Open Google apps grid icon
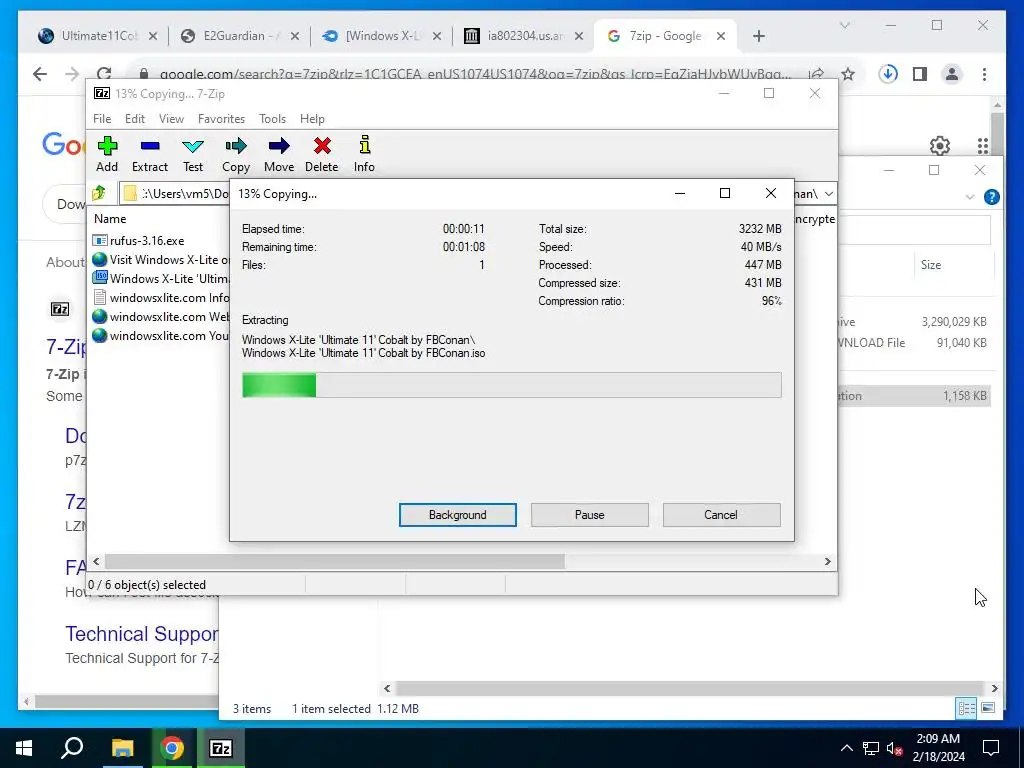 click(x=983, y=145)
